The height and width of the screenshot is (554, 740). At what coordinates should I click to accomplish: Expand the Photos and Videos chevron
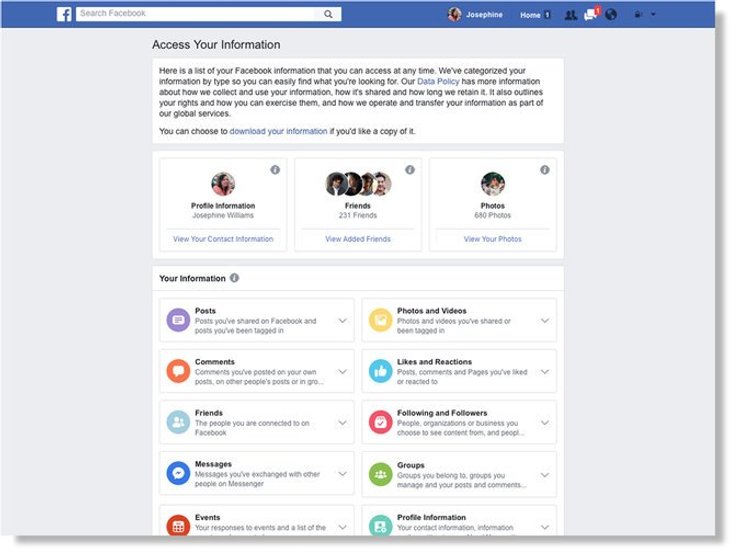pyautogui.click(x=545, y=320)
